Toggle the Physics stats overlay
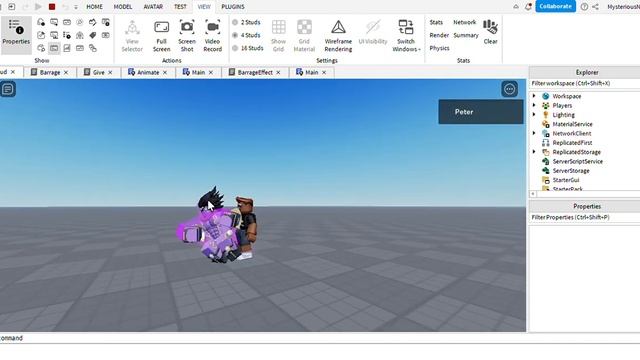 (439, 48)
